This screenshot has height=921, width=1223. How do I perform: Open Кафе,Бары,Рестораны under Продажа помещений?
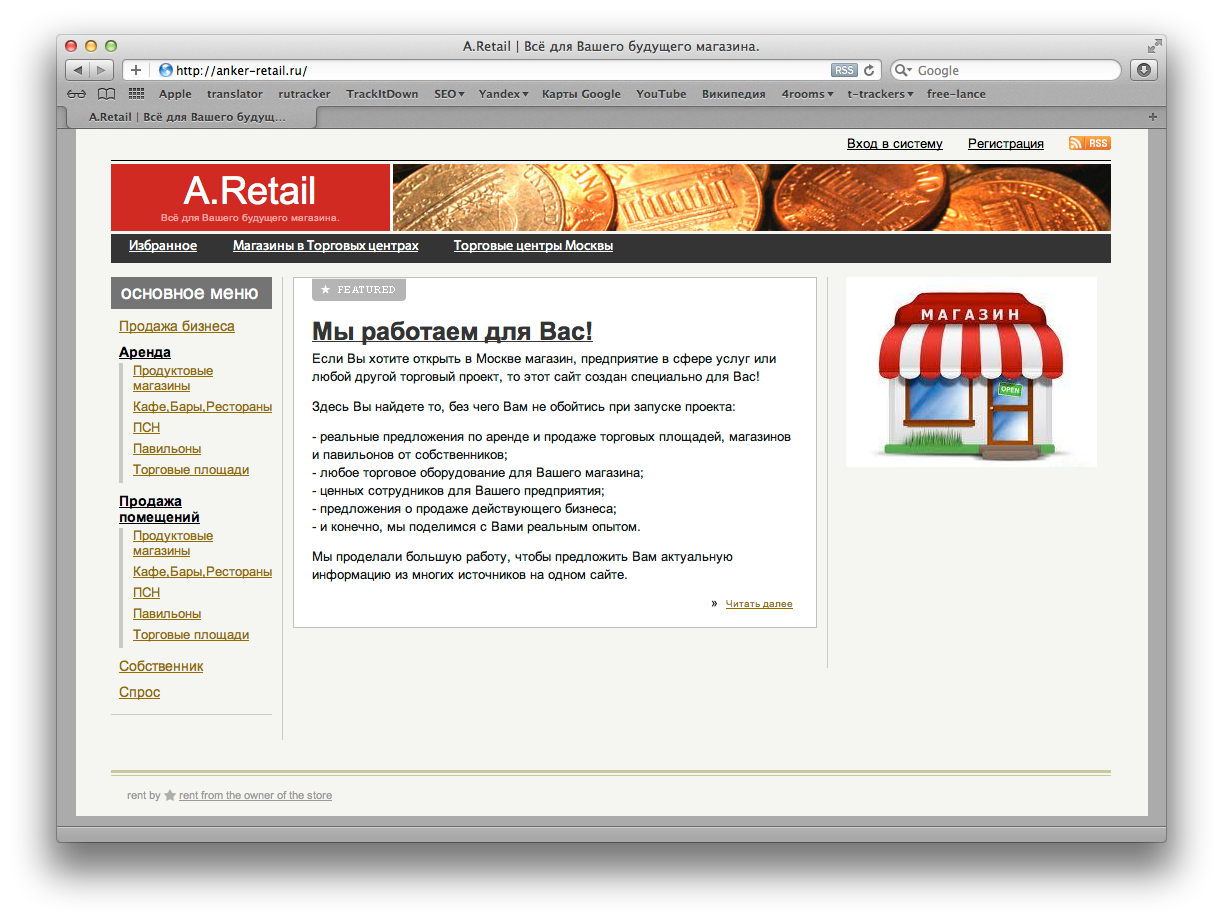pos(203,572)
